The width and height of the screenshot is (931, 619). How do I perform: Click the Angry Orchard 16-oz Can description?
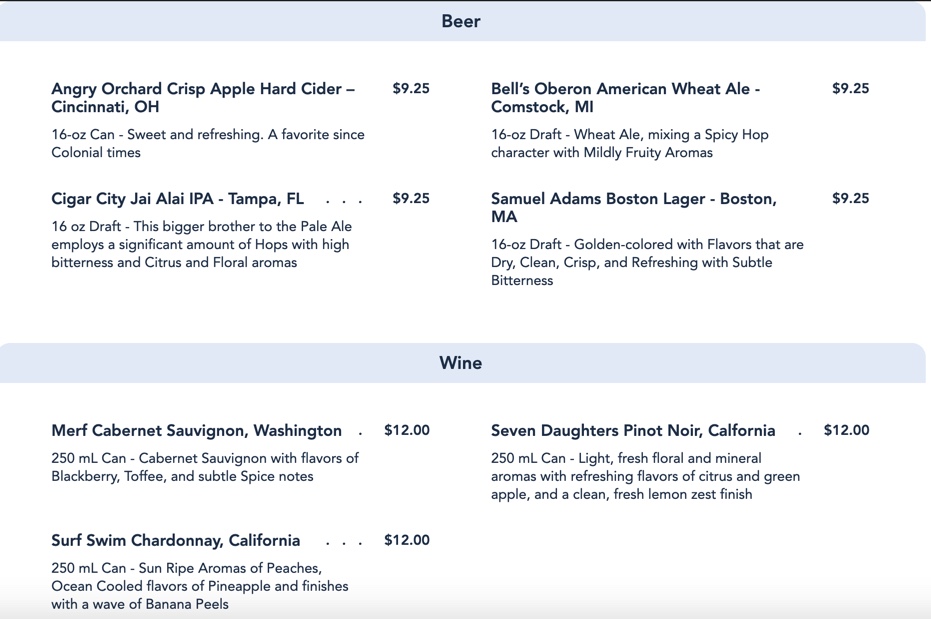[208, 144]
